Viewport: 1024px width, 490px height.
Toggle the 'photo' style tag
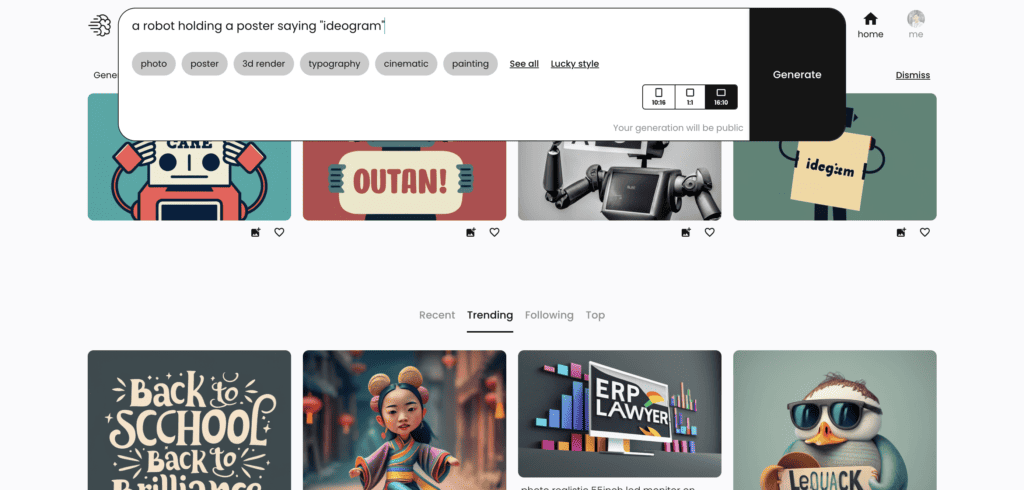click(153, 63)
